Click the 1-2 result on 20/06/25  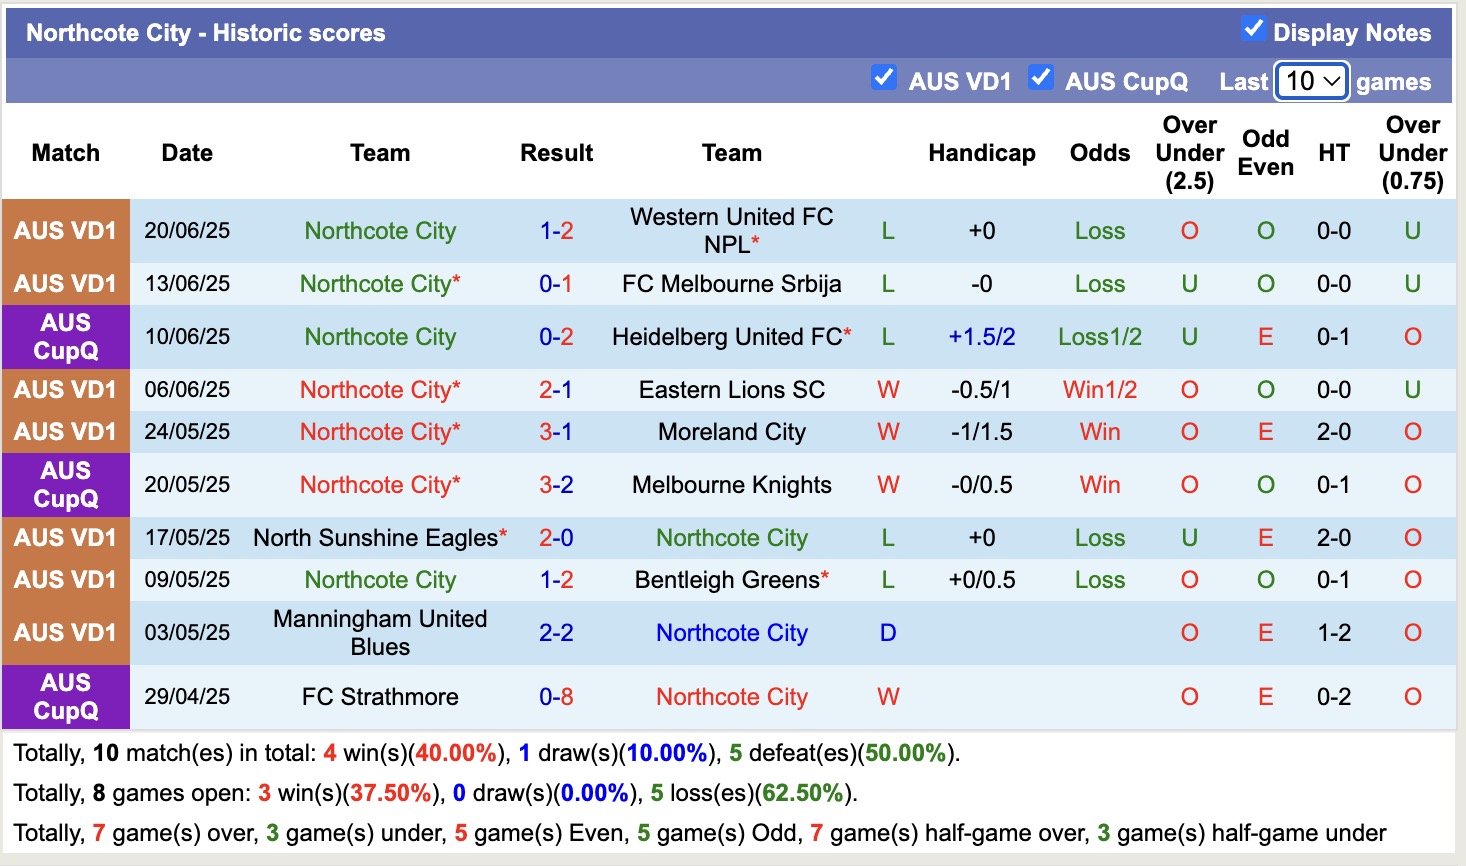(556, 231)
